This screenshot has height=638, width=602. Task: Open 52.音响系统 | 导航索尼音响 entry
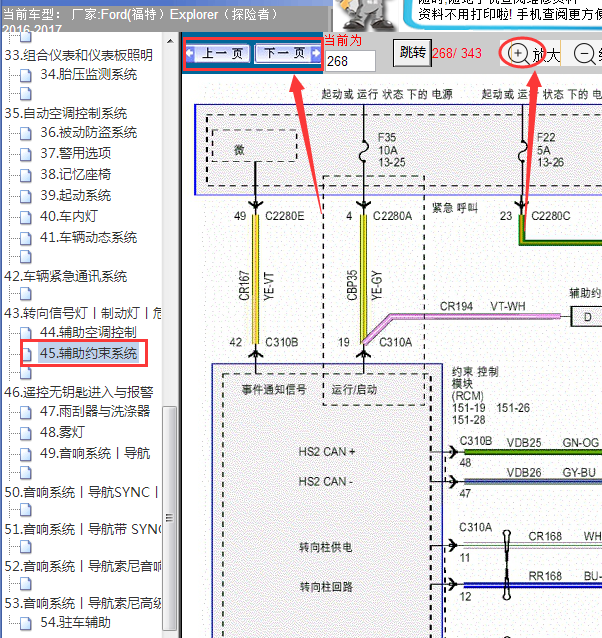(83, 566)
